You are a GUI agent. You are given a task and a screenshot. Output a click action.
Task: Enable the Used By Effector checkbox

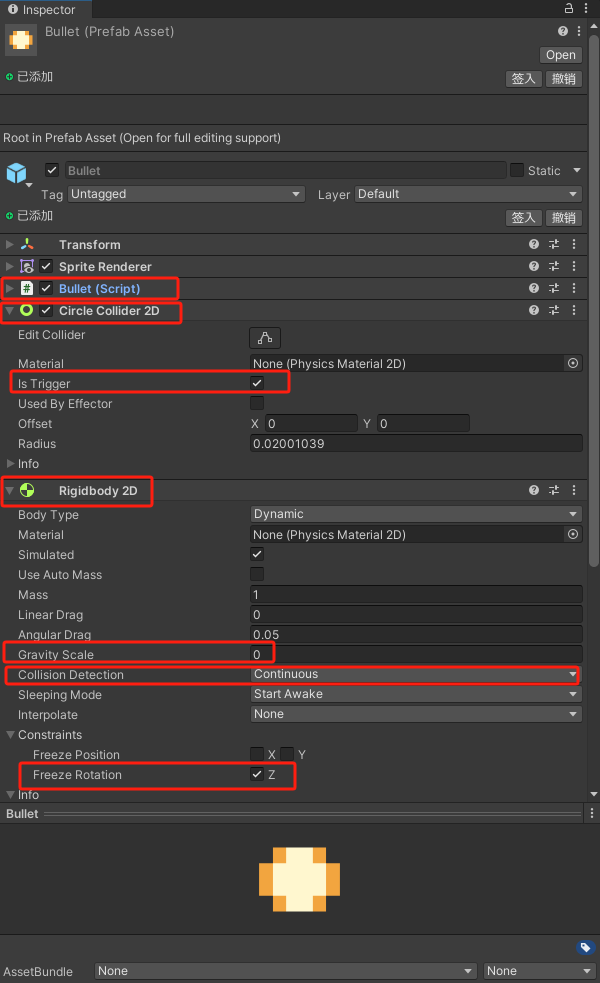[x=257, y=403]
